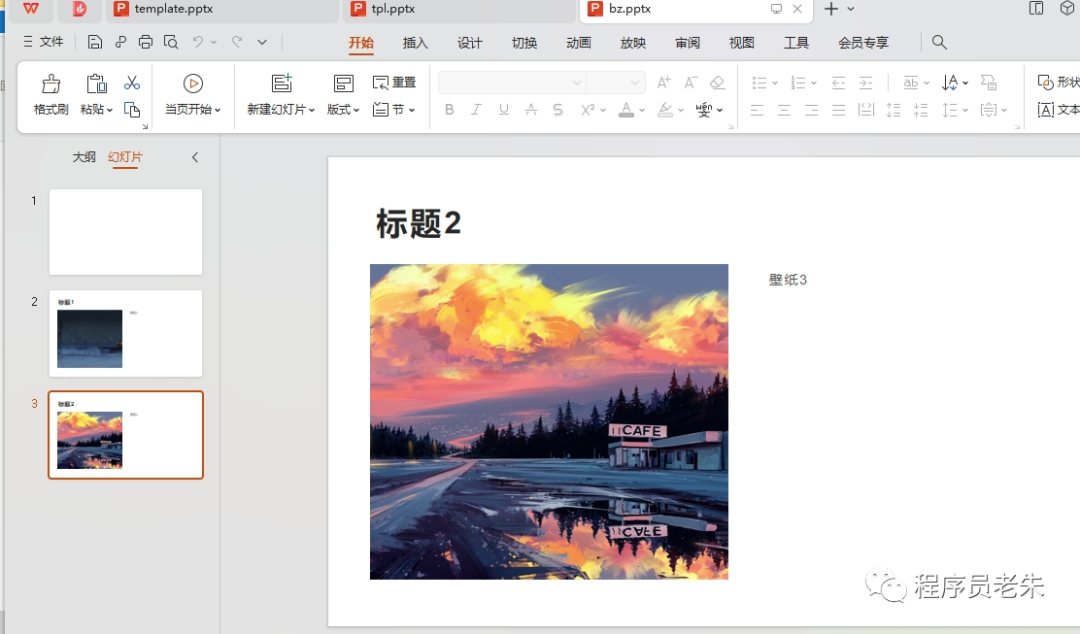The width and height of the screenshot is (1080, 634).
Task: Click the Print icon in quick toolbar
Action: tap(145, 42)
